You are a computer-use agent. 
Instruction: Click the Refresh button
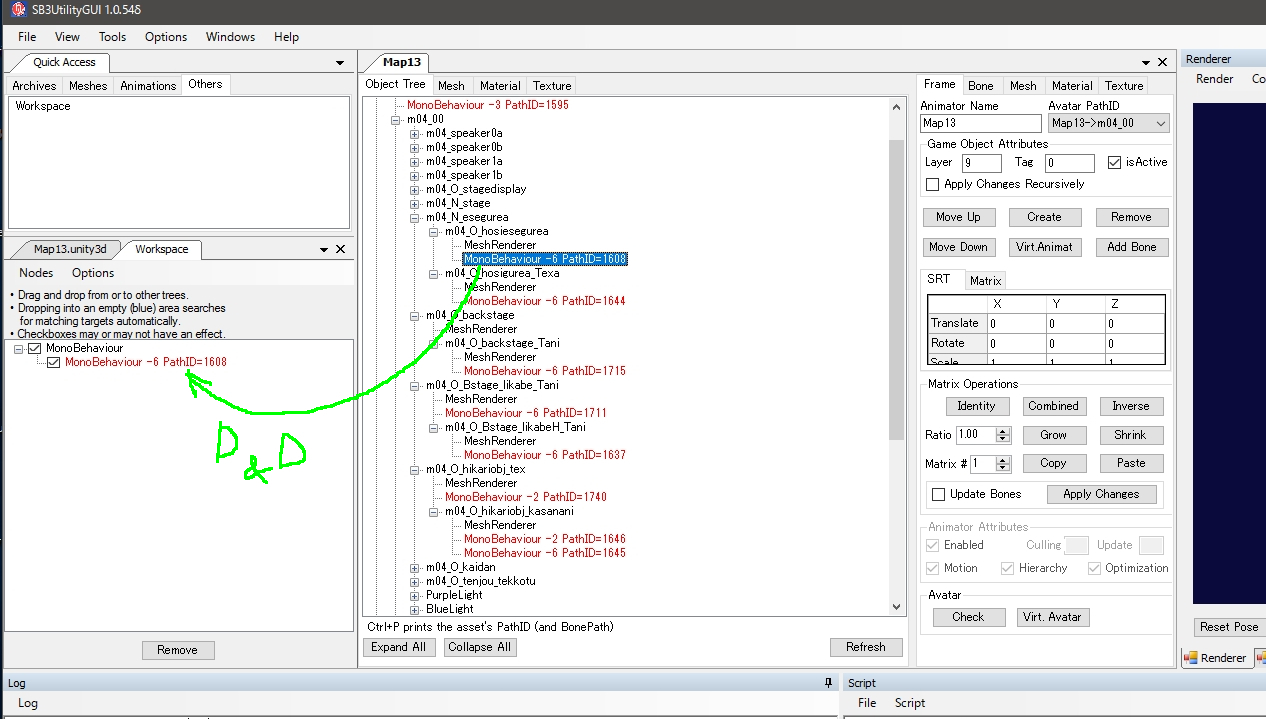pos(865,647)
